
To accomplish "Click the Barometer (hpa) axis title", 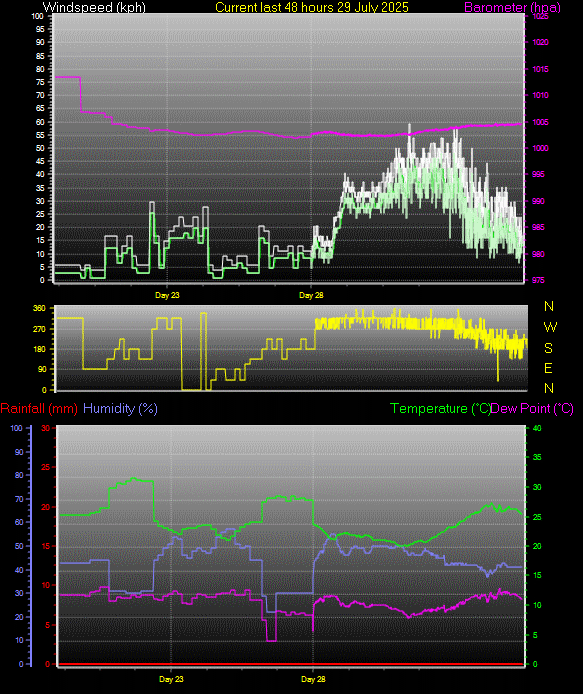I will [512, 8].
